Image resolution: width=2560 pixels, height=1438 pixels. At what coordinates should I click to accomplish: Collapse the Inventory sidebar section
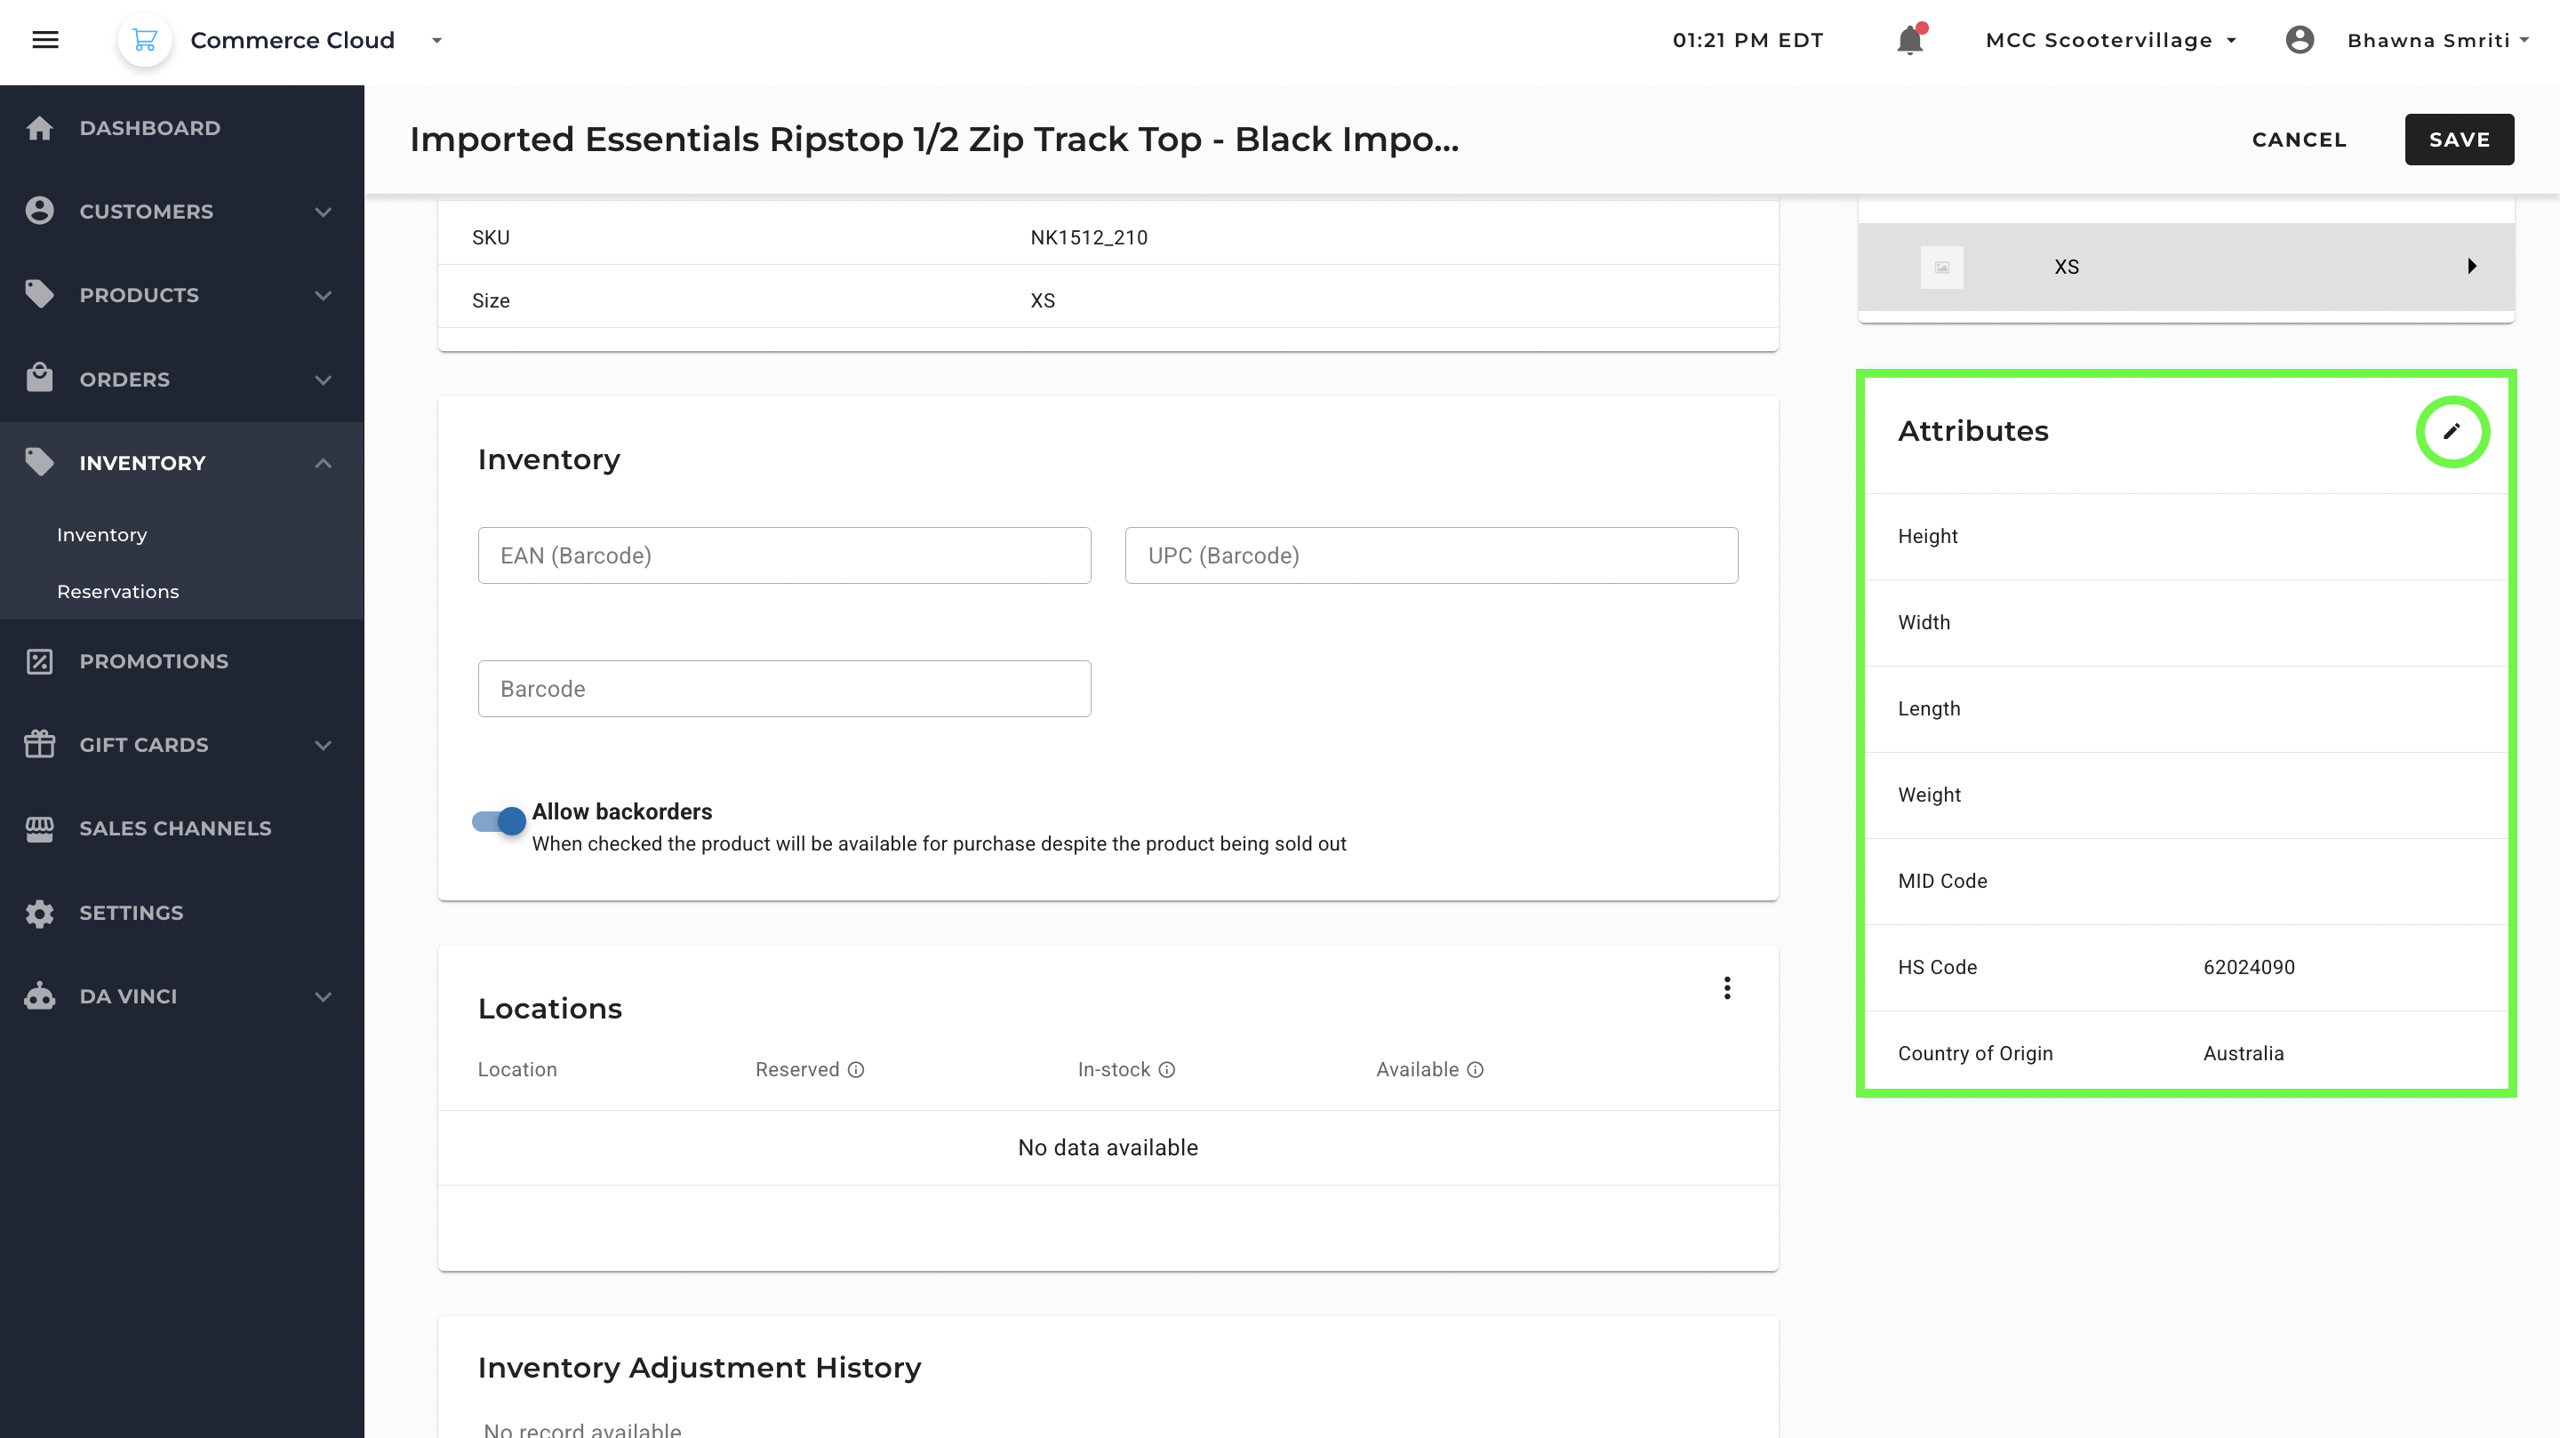(323, 463)
